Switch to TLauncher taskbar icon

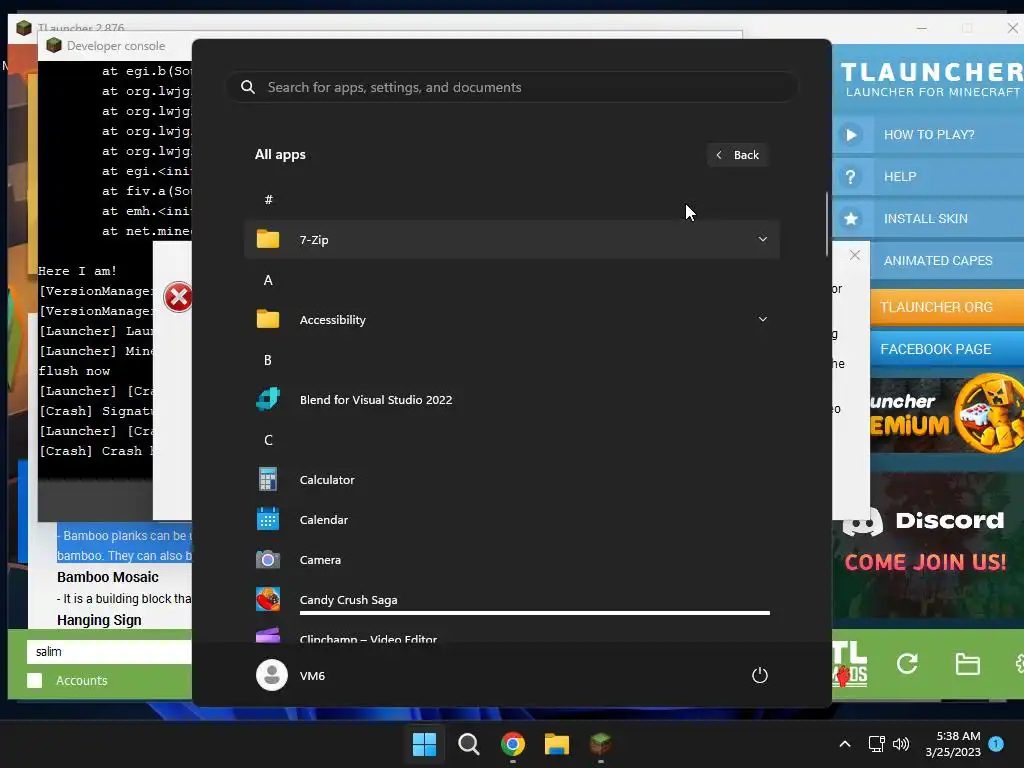click(600, 744)
